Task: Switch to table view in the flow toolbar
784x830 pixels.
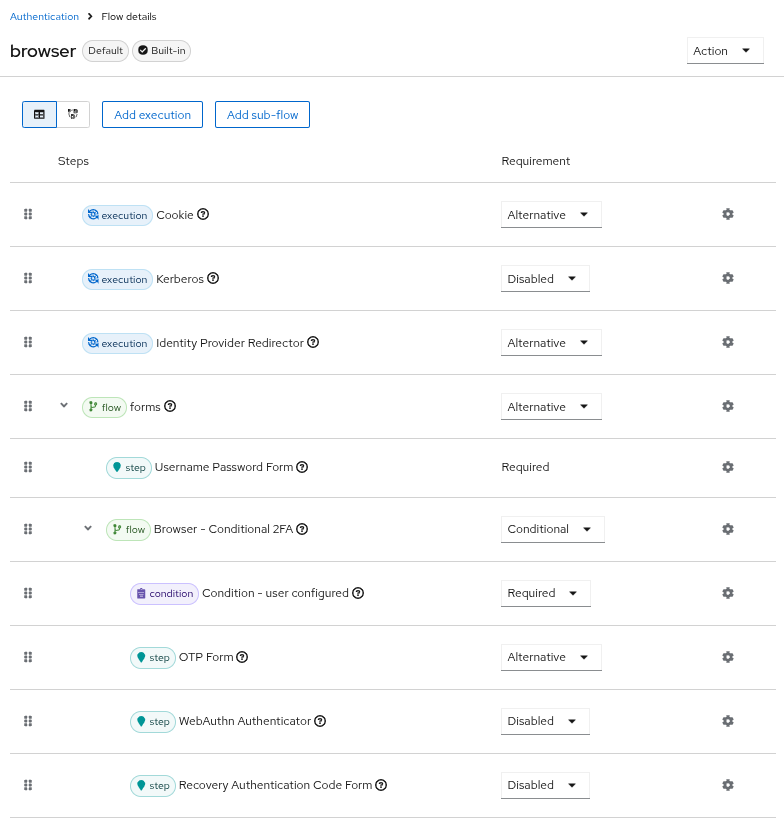Action: [x=39, y=114]
